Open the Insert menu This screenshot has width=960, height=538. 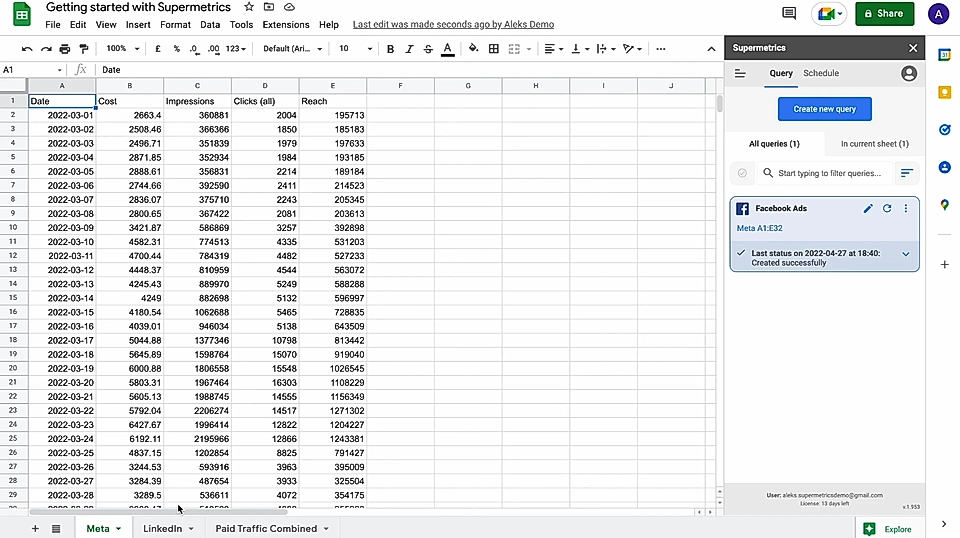click(138, 24)
